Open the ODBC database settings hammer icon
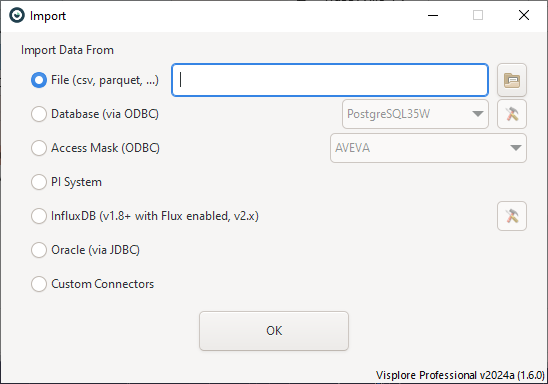This screenshot has height=384, width=548. tap(512, 114)
